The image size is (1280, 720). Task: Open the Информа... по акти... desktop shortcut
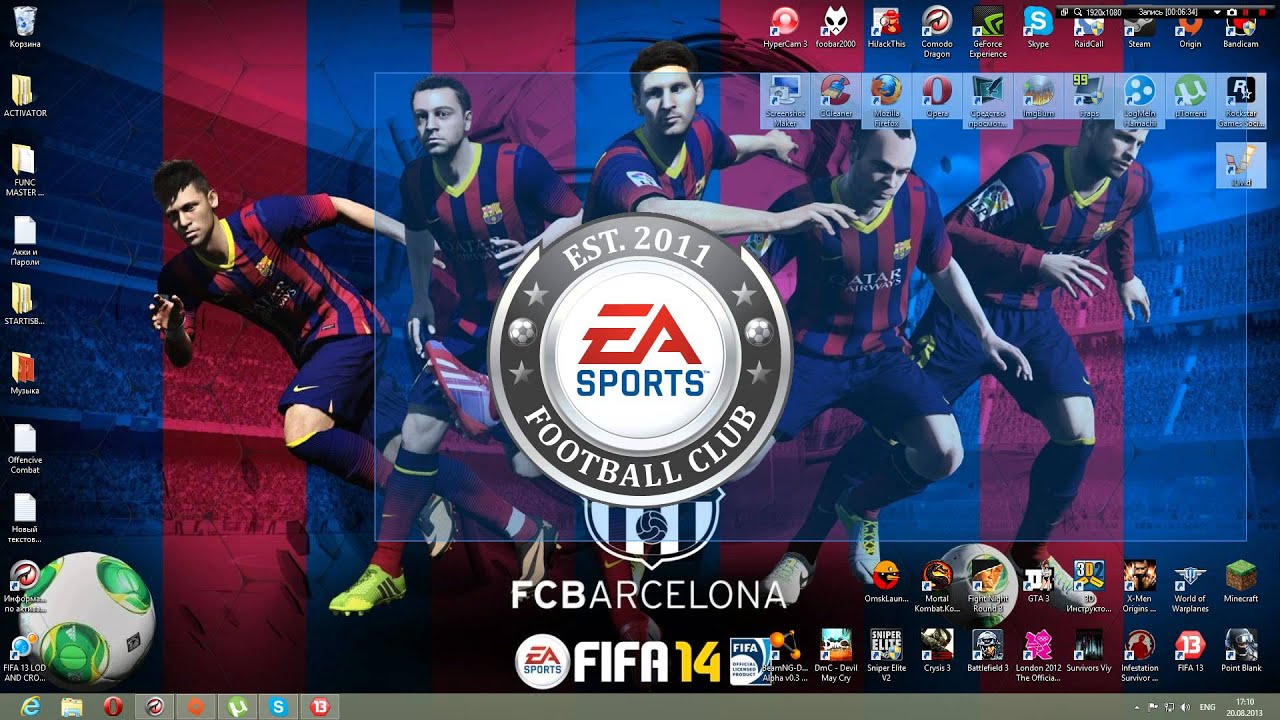[x=25, y=585]
